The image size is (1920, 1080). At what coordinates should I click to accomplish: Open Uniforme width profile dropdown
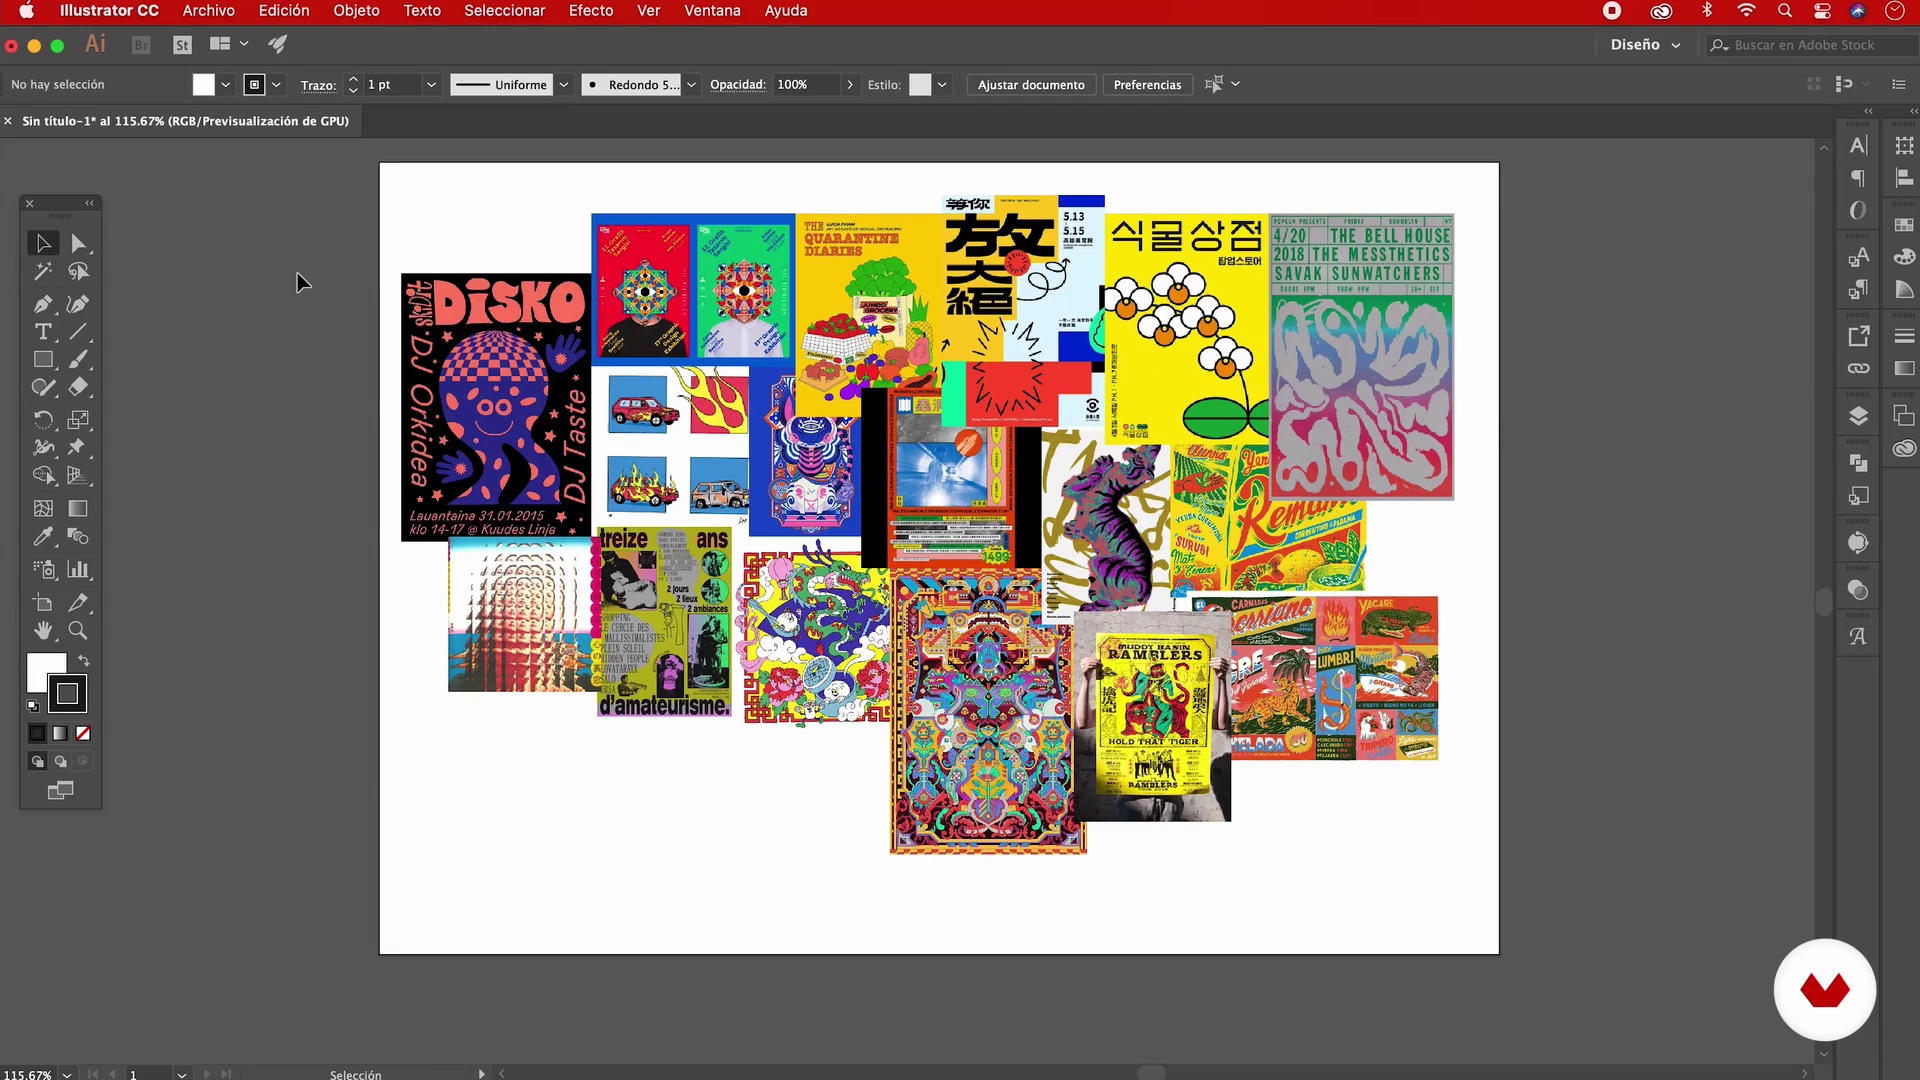click(564, 85)
